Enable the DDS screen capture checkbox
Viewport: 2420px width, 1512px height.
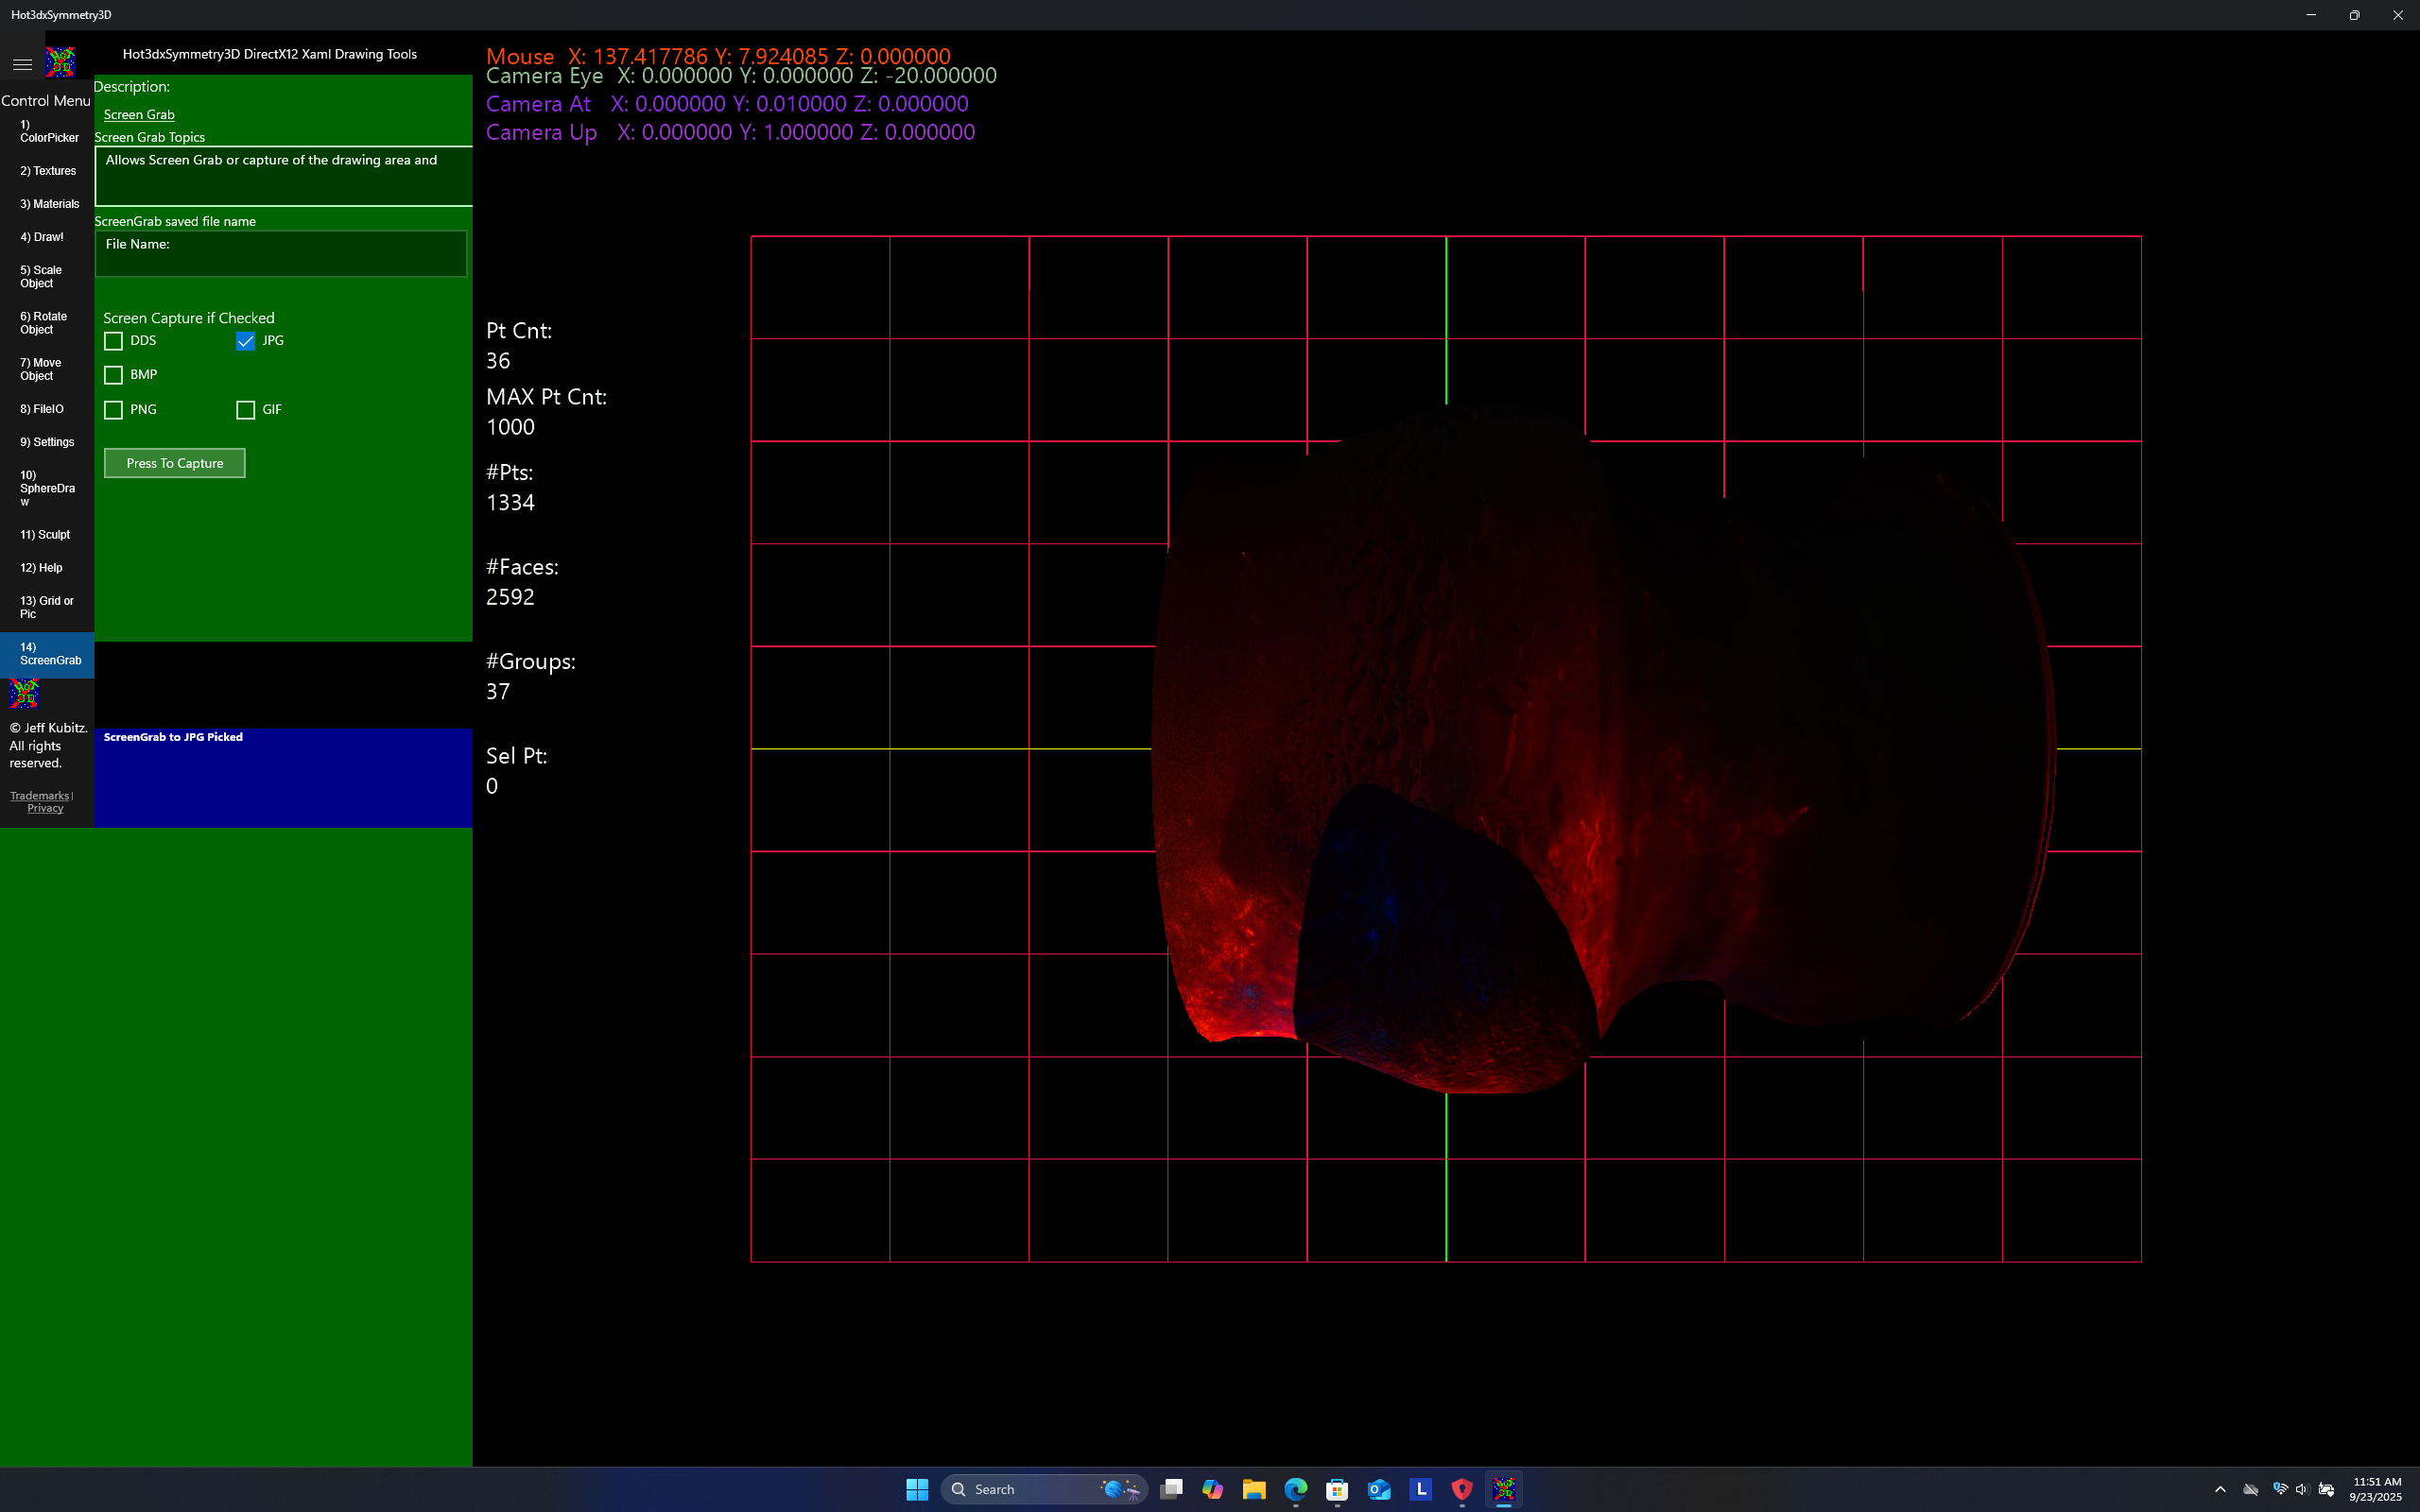(113, 341)
